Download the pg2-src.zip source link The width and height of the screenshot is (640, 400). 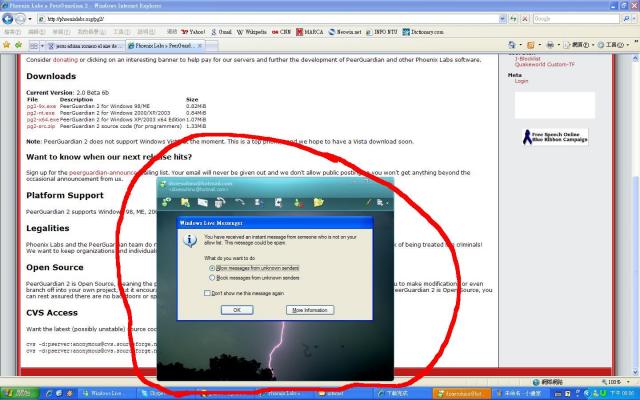click(41, 126)
